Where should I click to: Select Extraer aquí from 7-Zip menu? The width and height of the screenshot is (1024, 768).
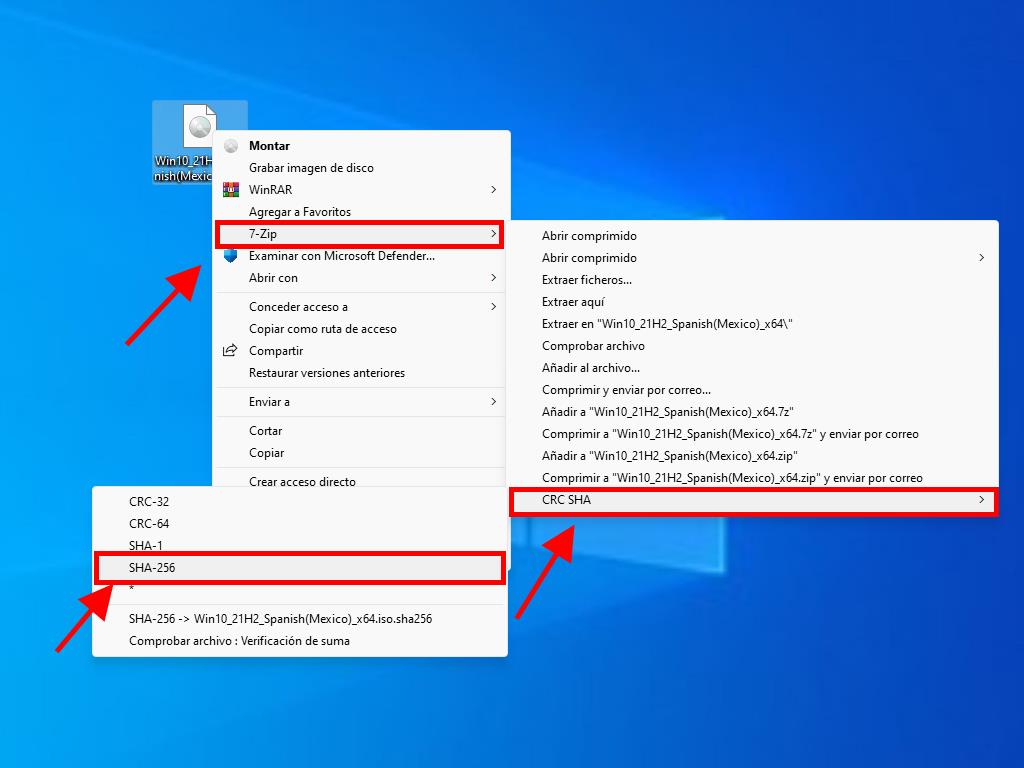pos(573,302)
